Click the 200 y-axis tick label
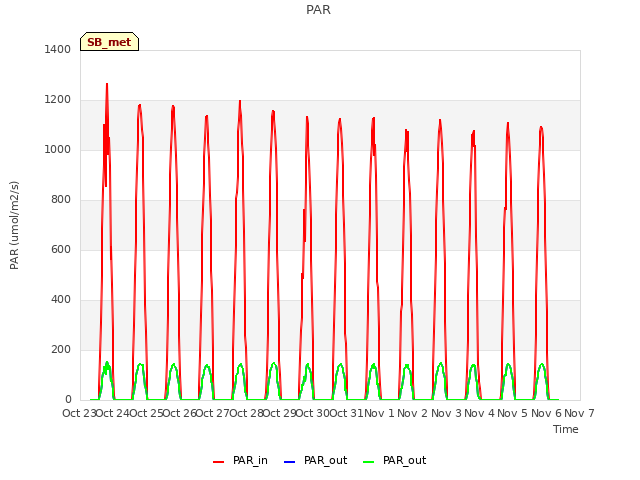Viewport: 640px width, 480px height. point(61,349)
